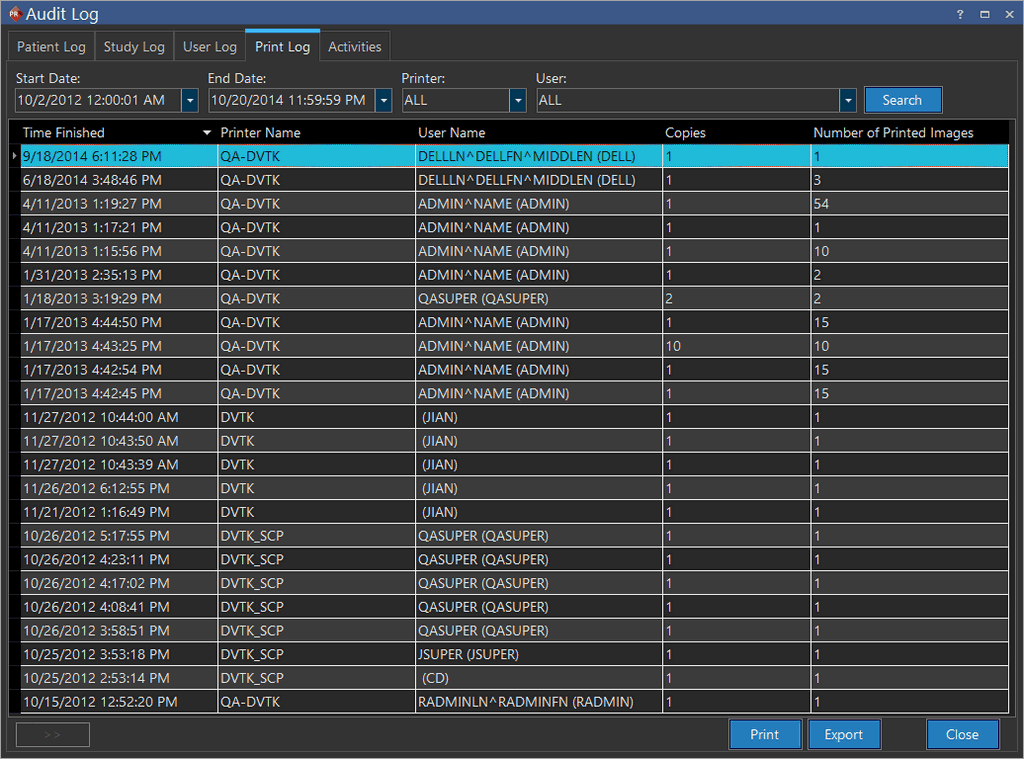Image resolution: width=1024 pixels, height=759 pixels.
Task: Export the print log
Action: tap(844, 734)
